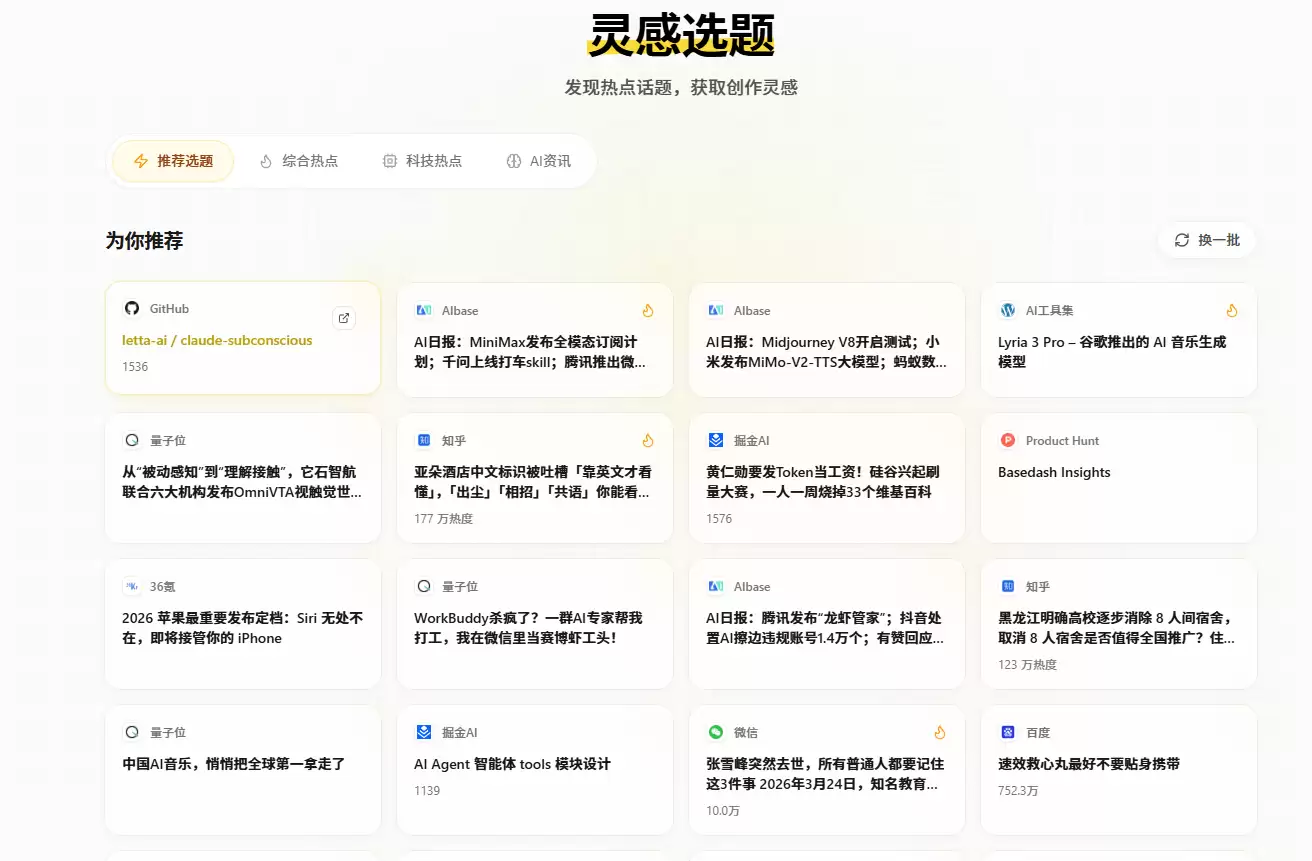Click the refresh icon beside 换一批

tap(1182, 240)
